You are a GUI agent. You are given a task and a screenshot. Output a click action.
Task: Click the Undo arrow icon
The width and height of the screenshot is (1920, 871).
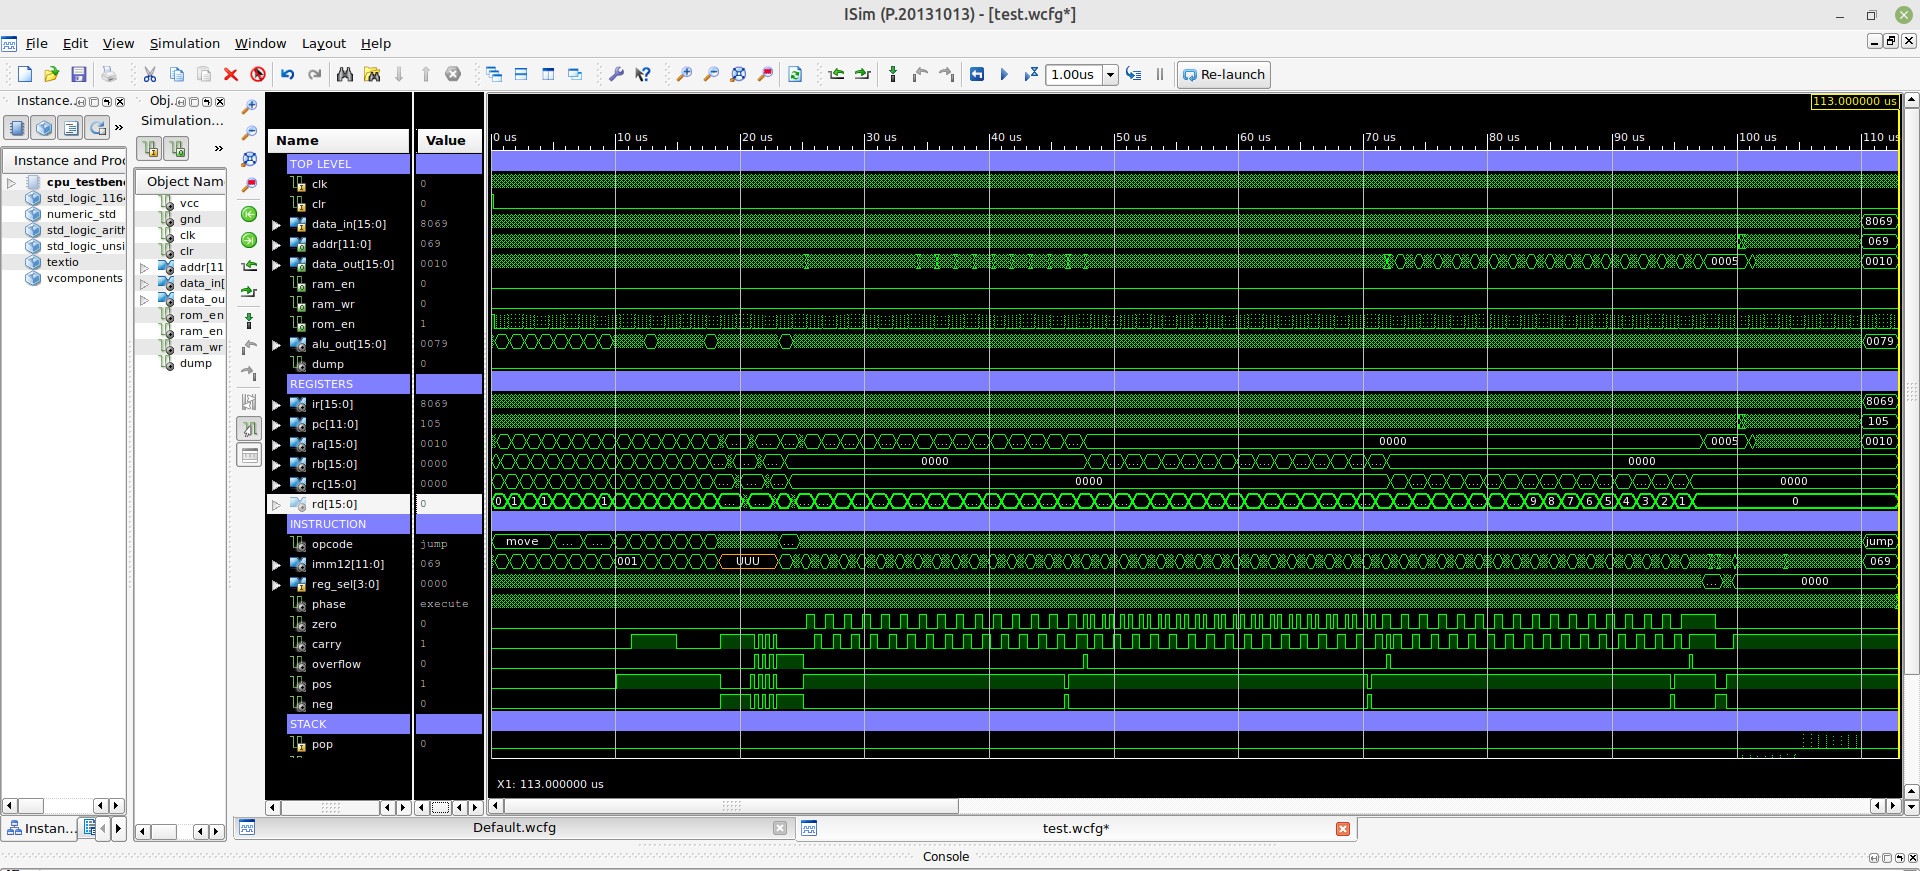(x=288, y=74)
